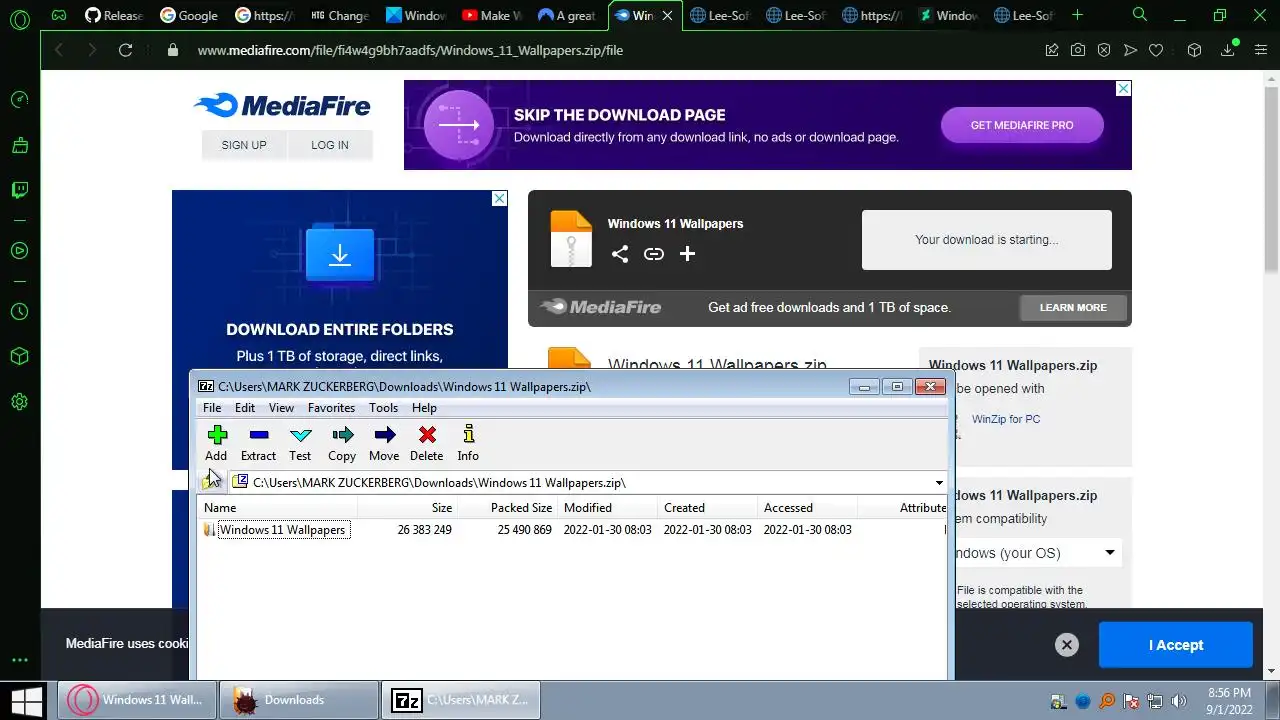This screenshot has width=1280, height=720.
Task: Open browser downloads icon in address bar
Action: coord(1229,50)
